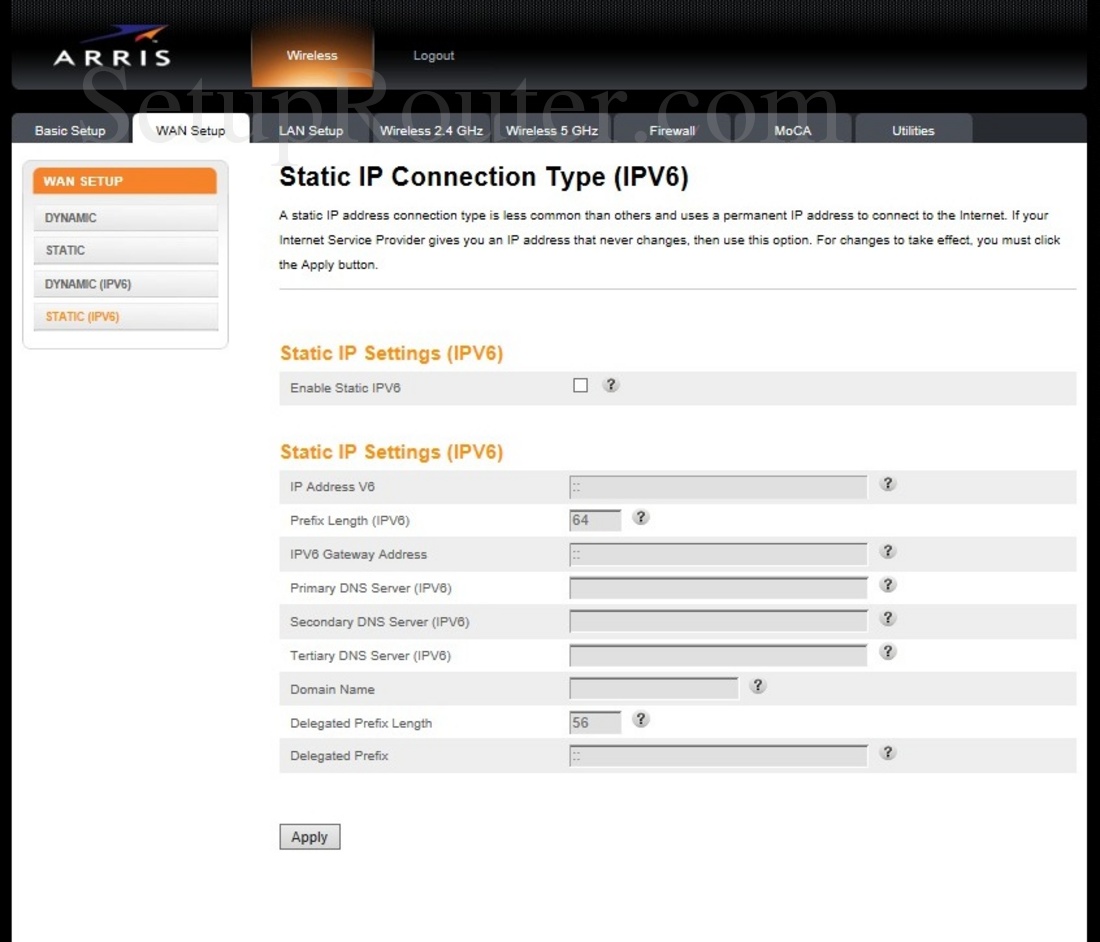Click the 'IP Address V6' label
This screenshot has width=1100, height=942.
pyautogui.click(x=333, y=487)
